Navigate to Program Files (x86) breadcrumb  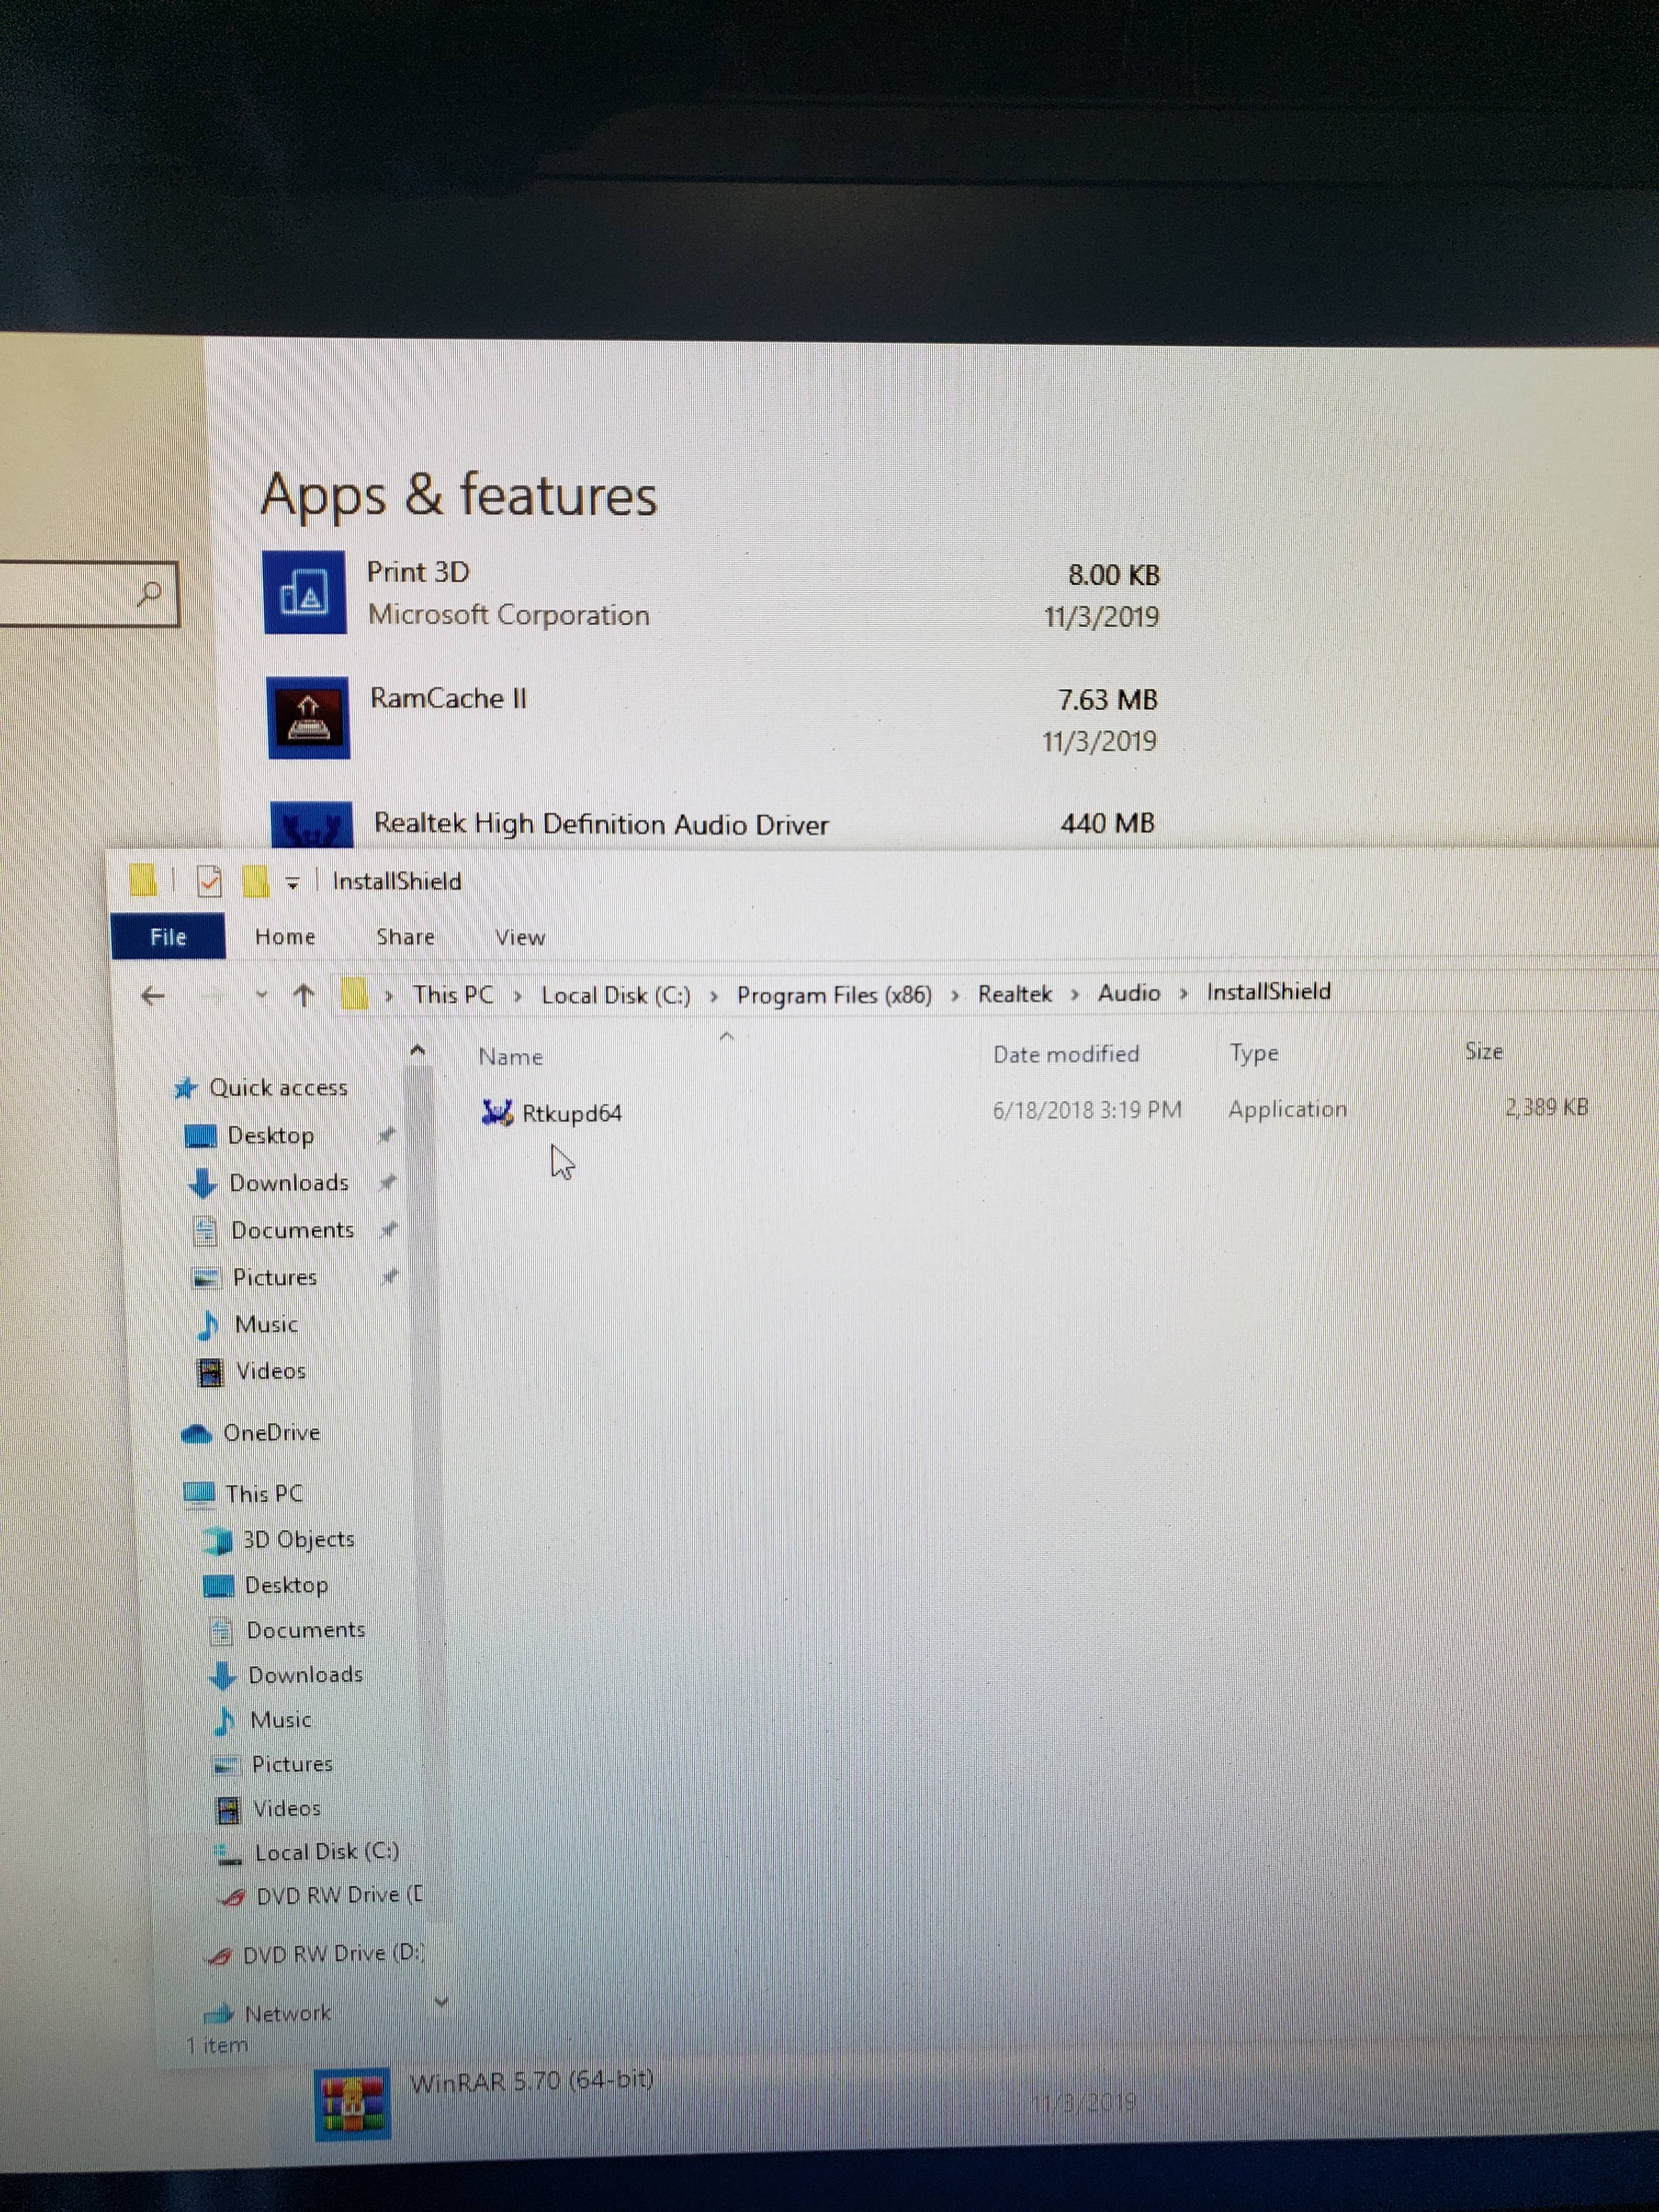click(834, 995)
